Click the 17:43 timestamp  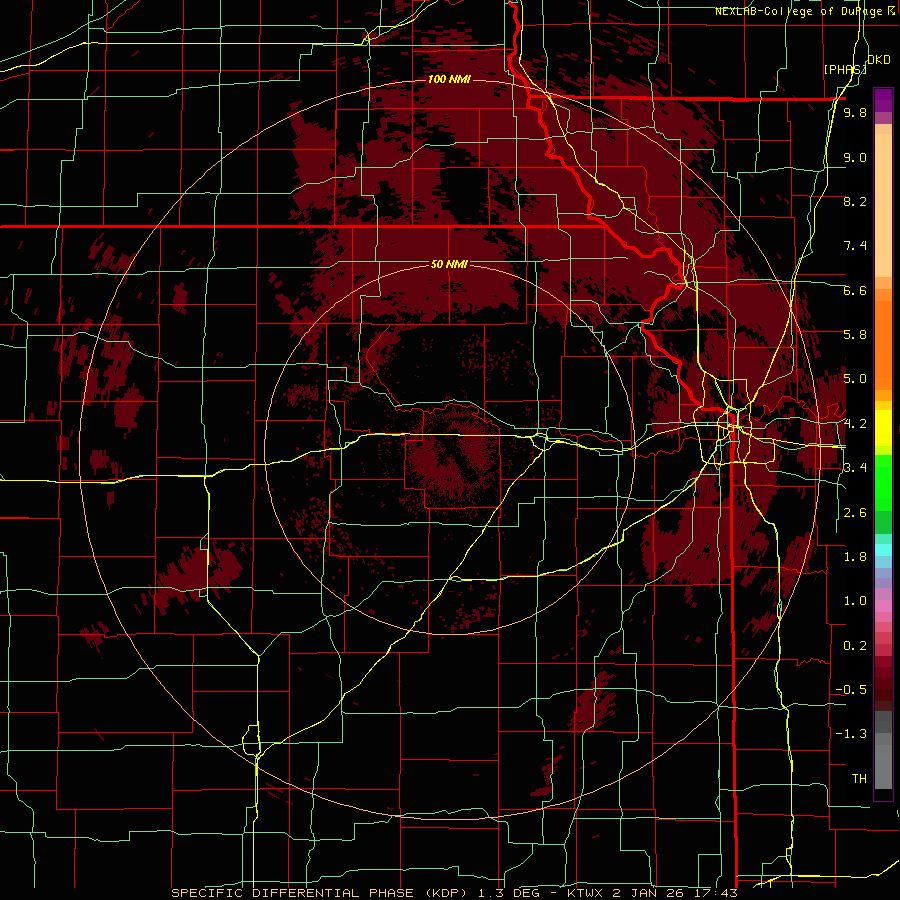714,893
